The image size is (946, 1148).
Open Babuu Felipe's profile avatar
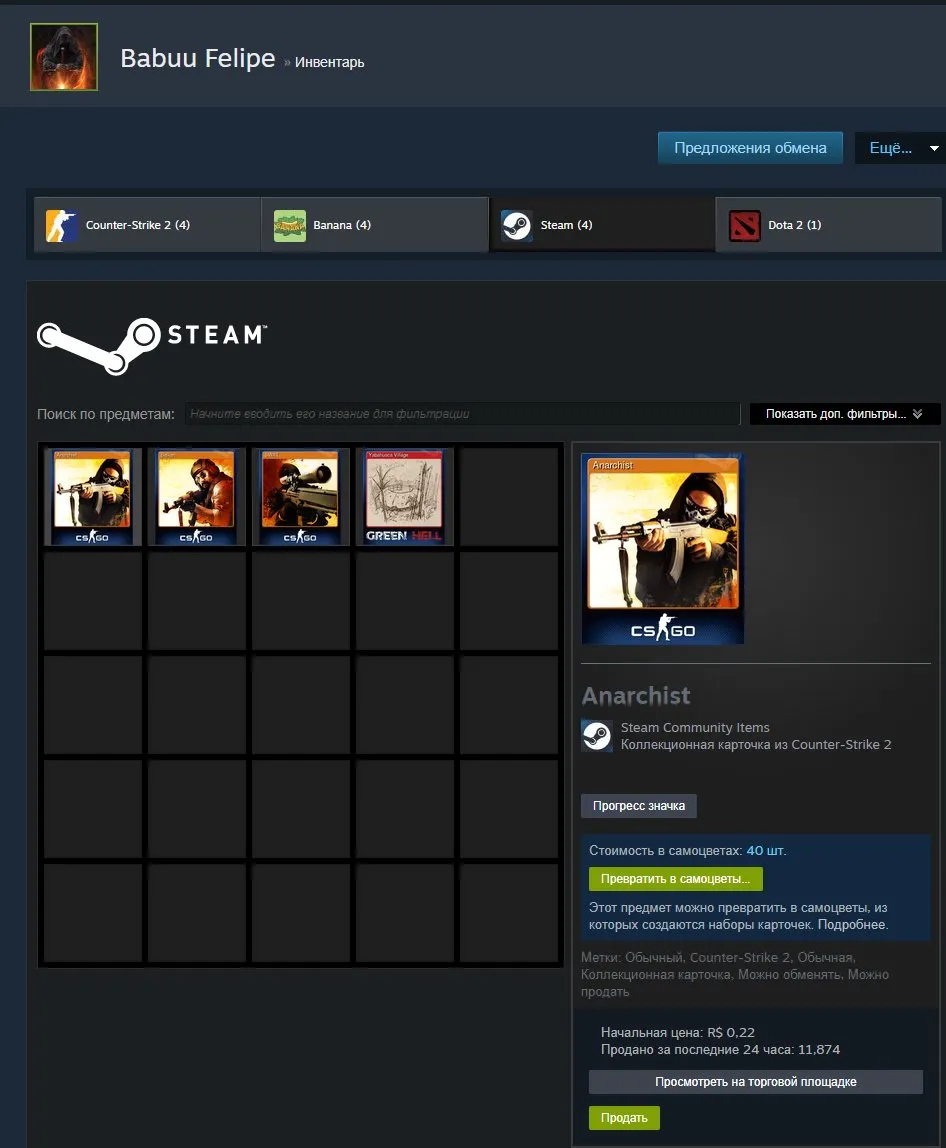(64, 57)
